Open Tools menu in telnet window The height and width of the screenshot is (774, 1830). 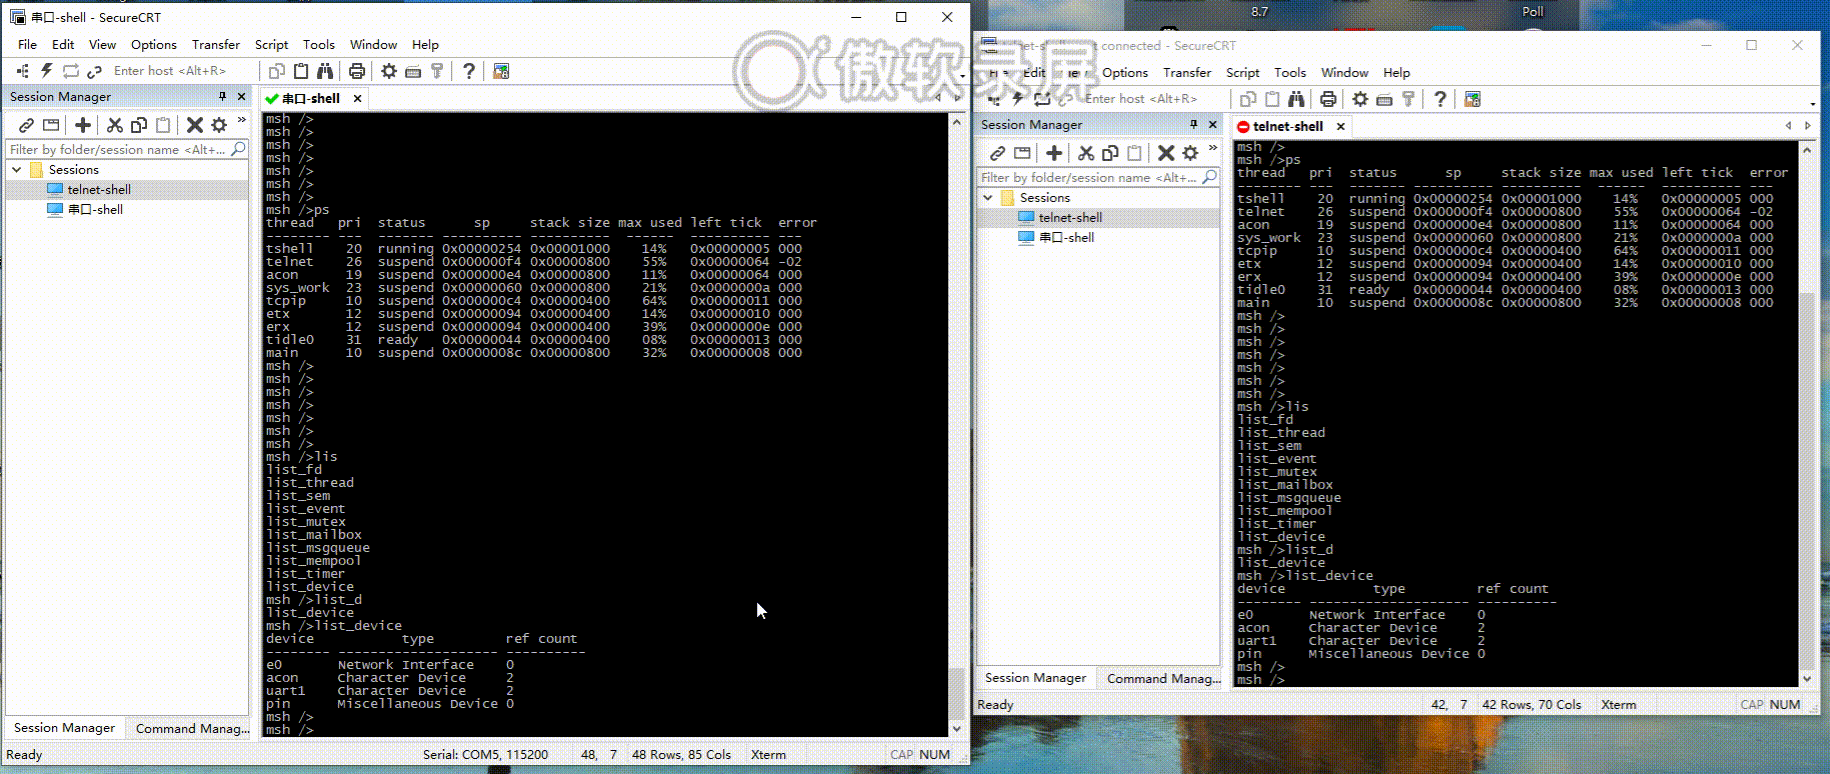(1290, 73)
